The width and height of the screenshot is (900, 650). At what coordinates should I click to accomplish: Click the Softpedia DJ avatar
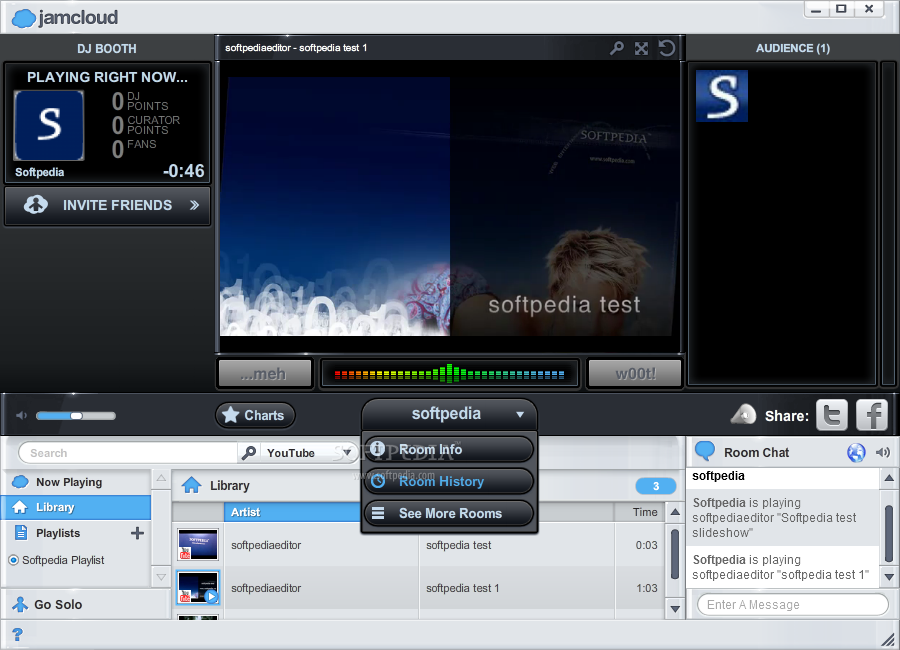click(49, 125)
